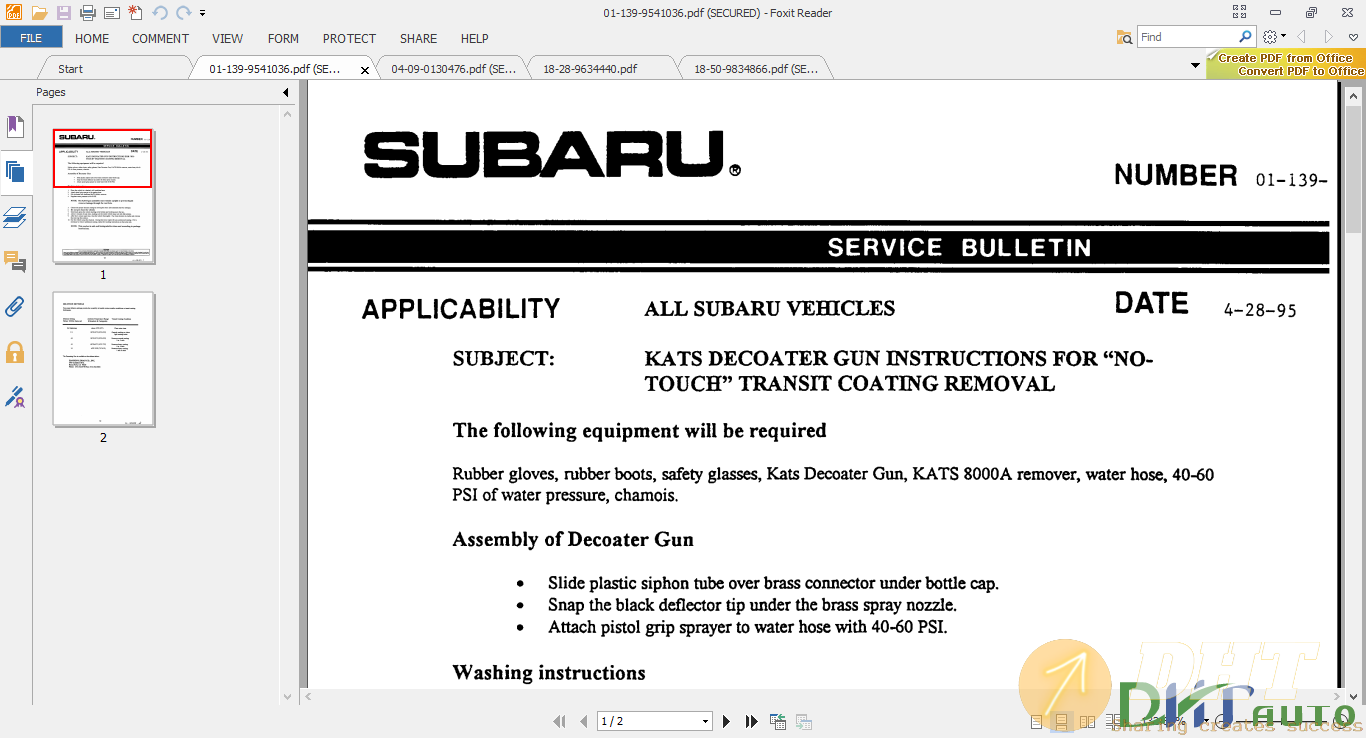
Task: Open the COMMENT ribbon tab
Action: pyautogui.click(x=160, y=38)
